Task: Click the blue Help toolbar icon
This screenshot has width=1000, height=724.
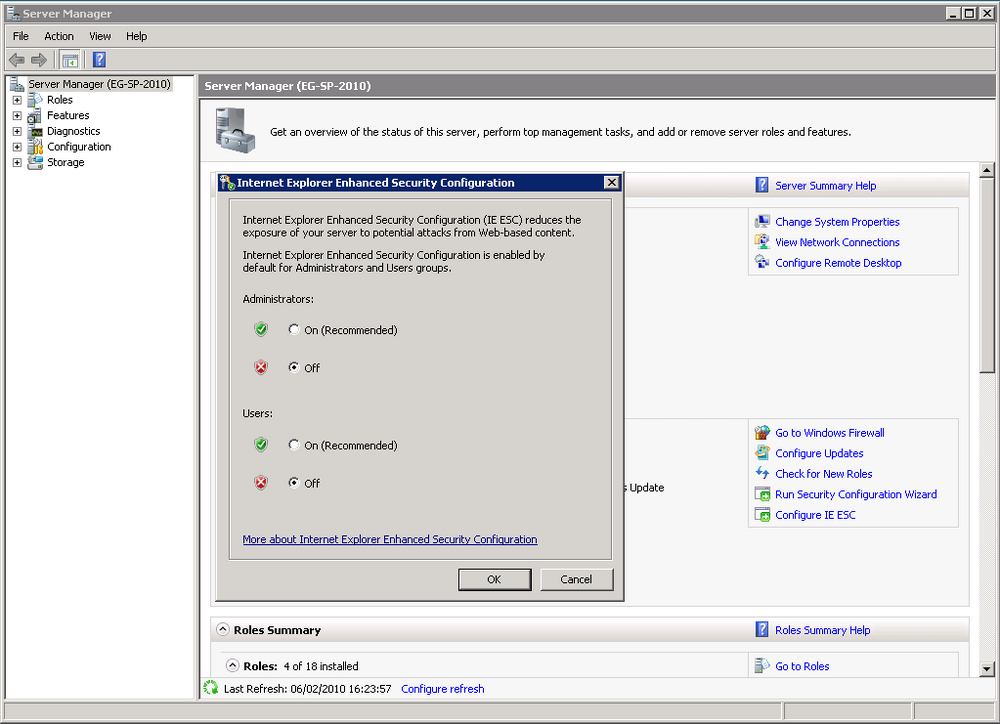Action: click(99, 60)
